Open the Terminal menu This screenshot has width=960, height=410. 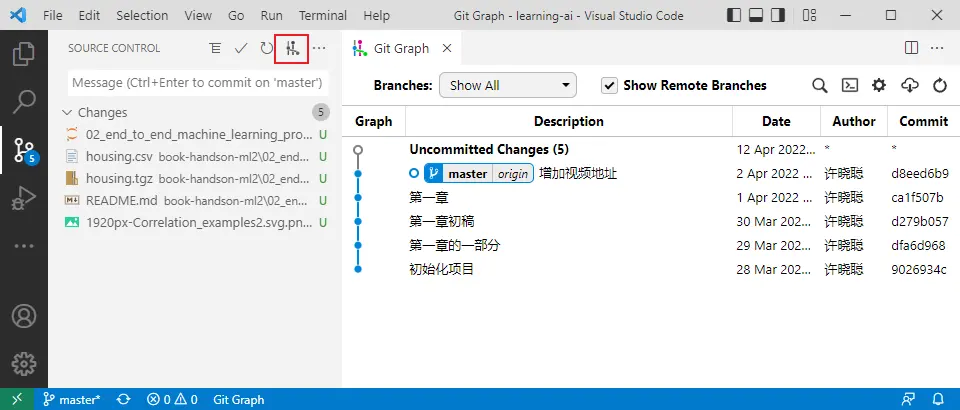[x=323, y=16]
